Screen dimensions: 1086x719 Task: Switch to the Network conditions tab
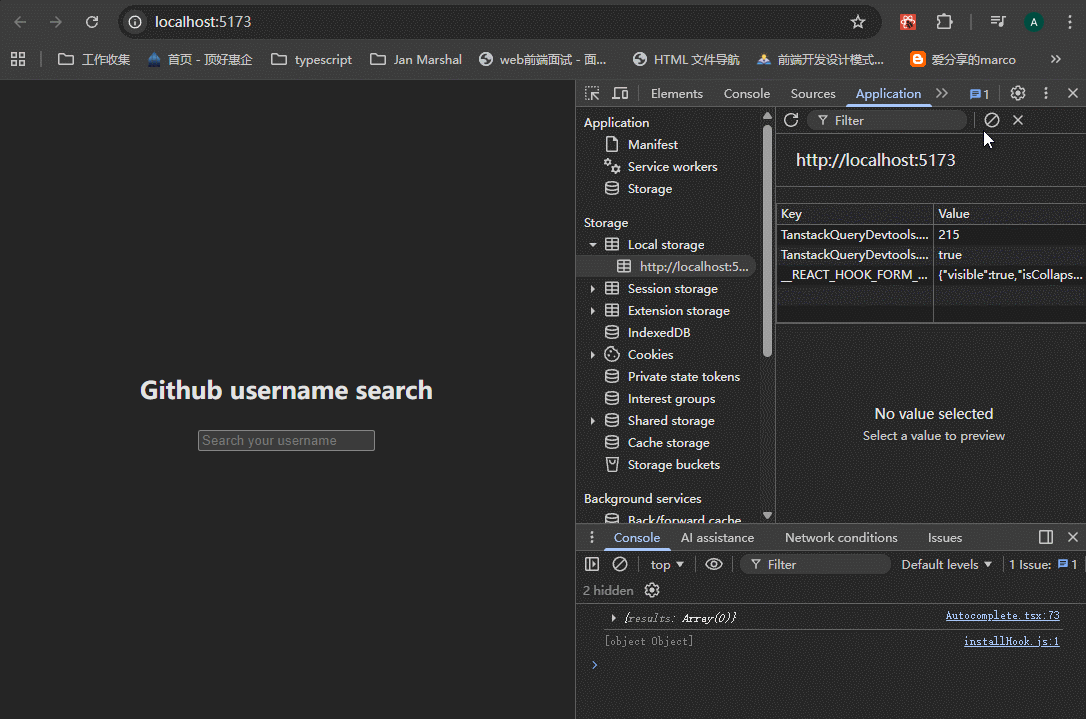coord(841,537)
